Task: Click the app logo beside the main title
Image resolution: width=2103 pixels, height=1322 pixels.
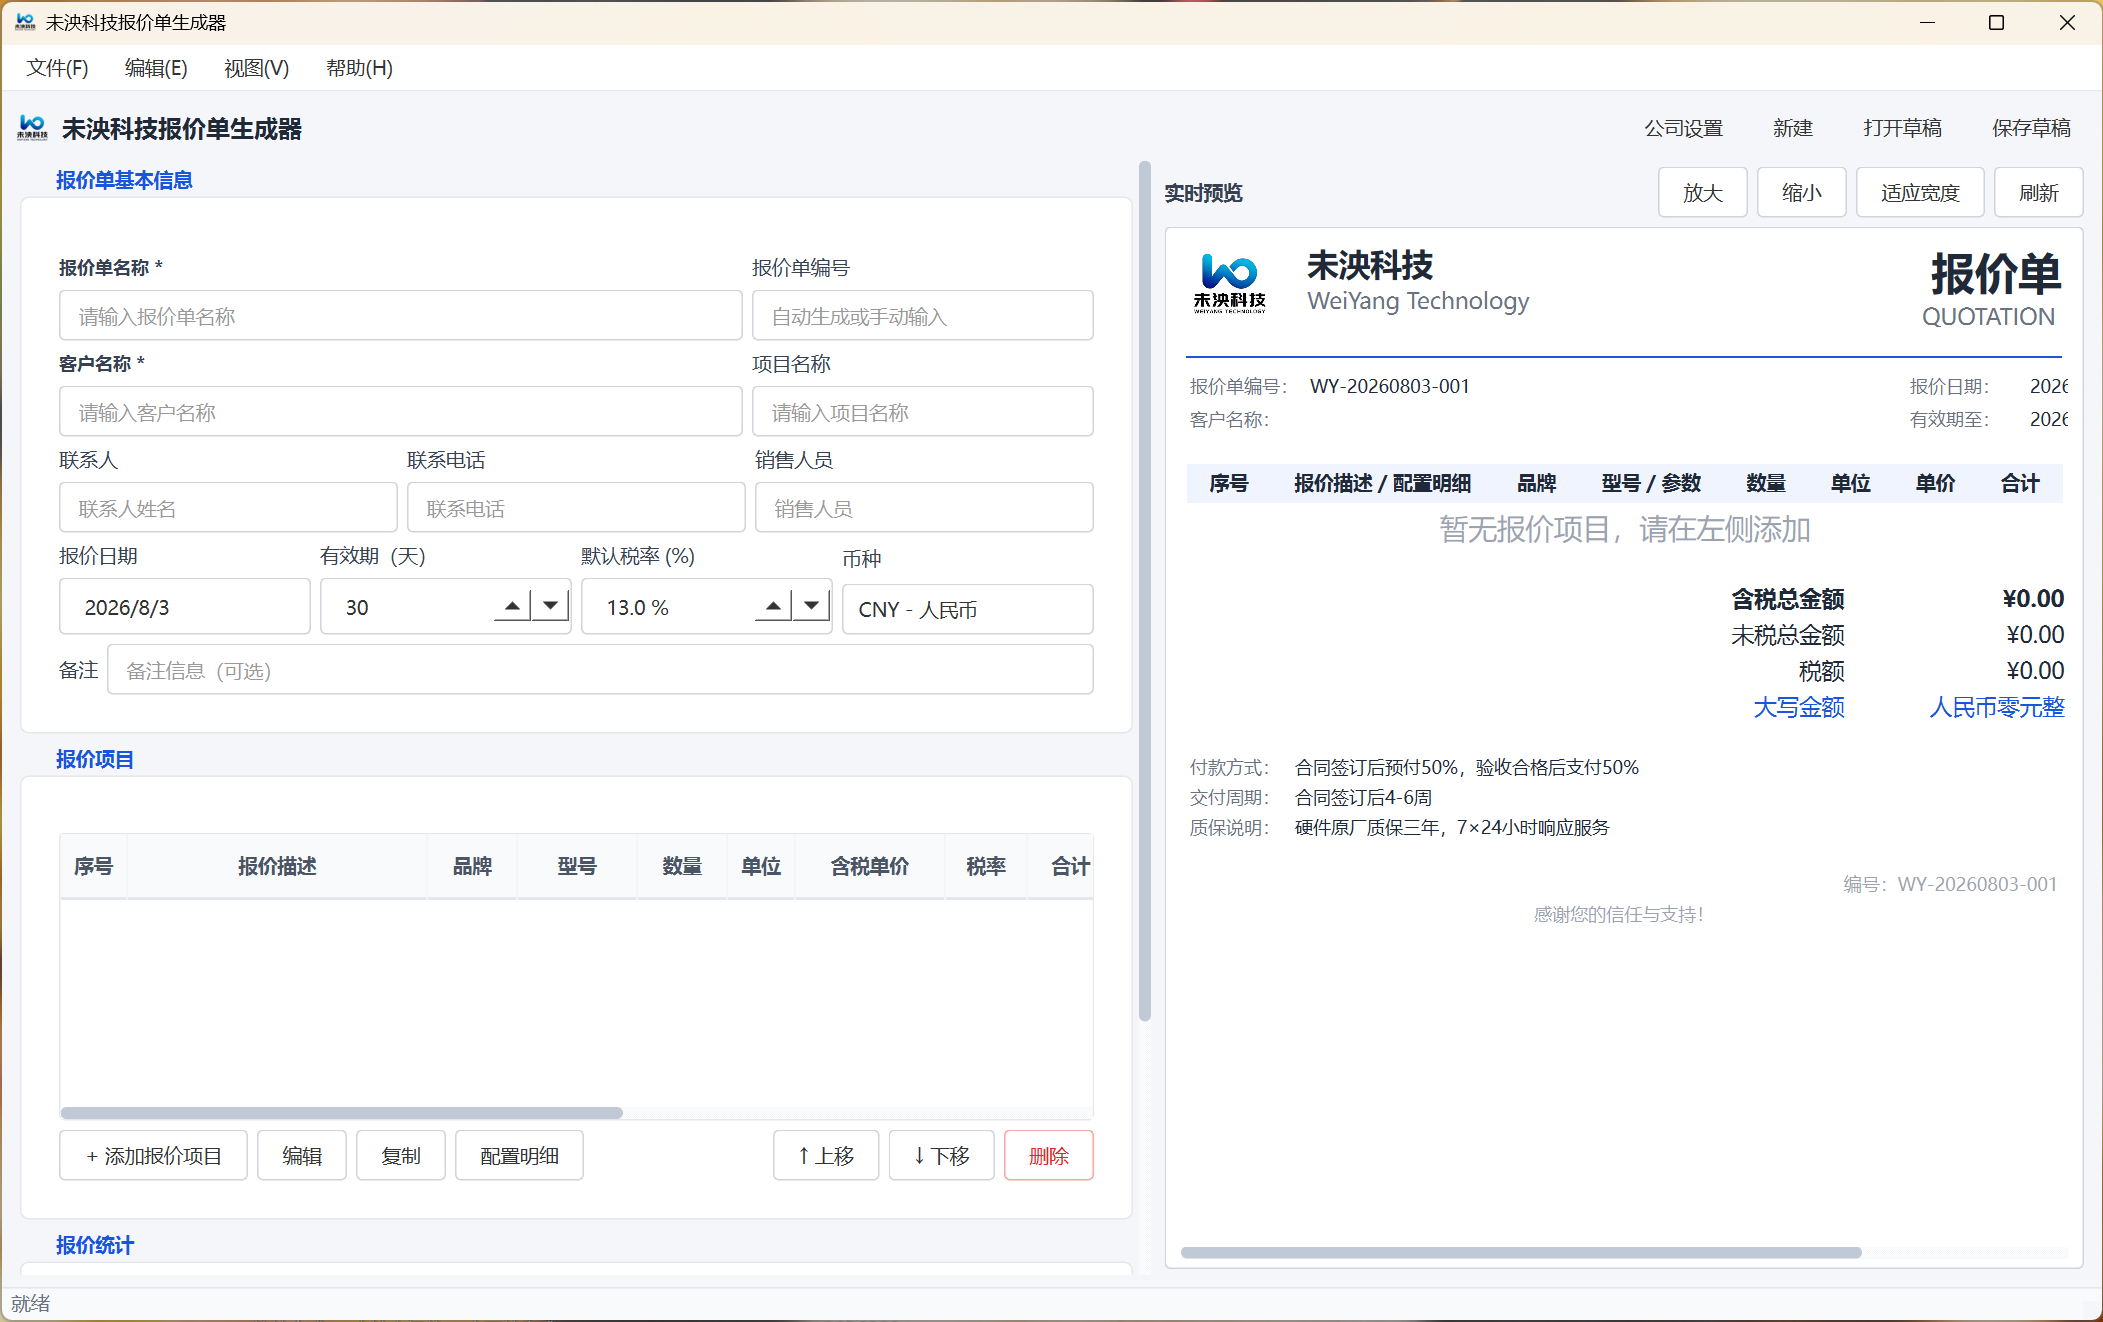Action: click(32, 128)
